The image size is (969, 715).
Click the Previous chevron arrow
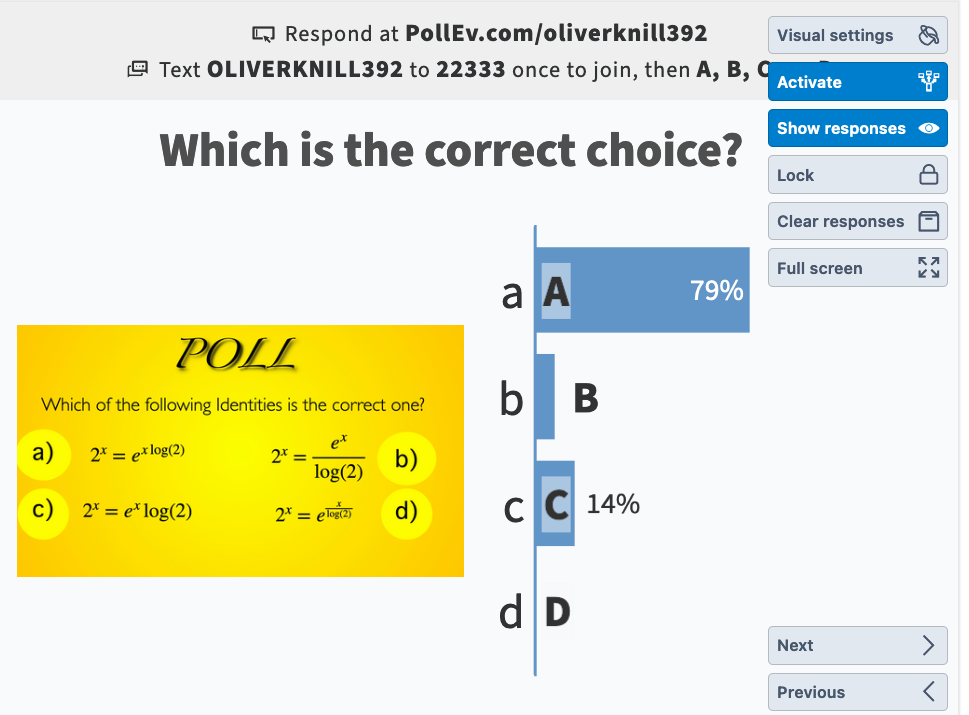(x=928, y=692)
